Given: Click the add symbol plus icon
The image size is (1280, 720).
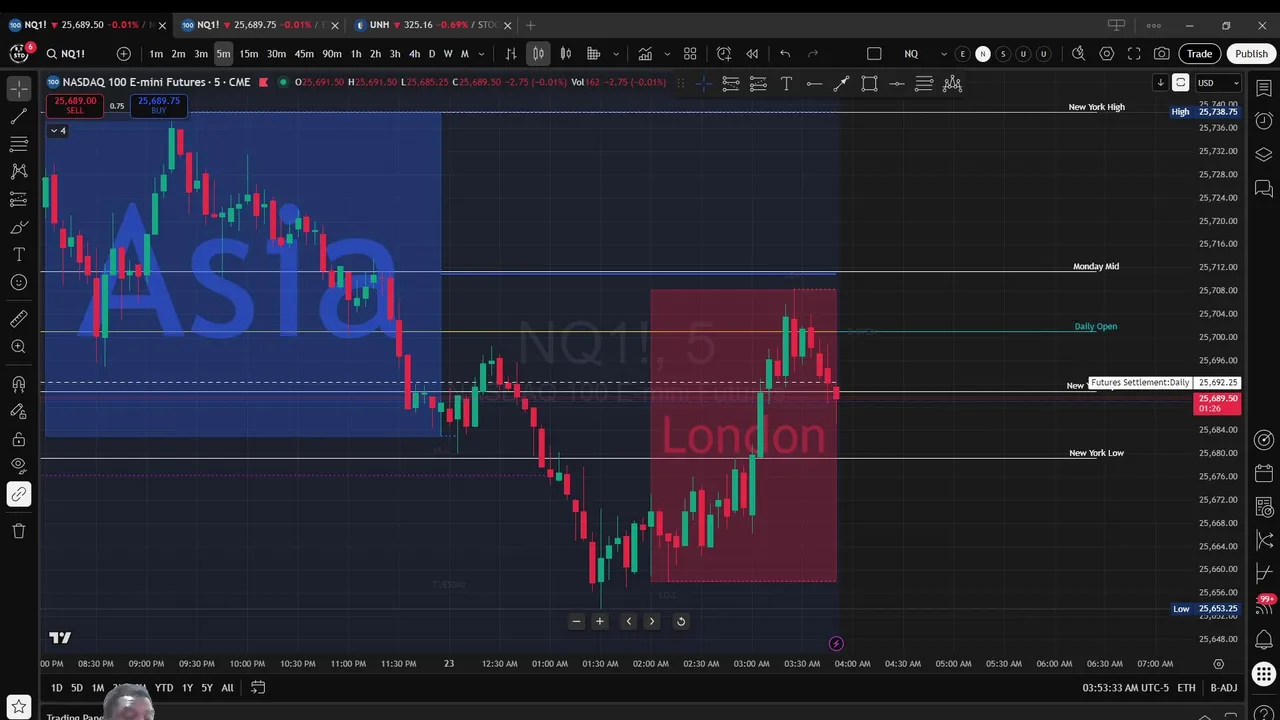Looking at the screenshot, I should (x=123, y=54).
